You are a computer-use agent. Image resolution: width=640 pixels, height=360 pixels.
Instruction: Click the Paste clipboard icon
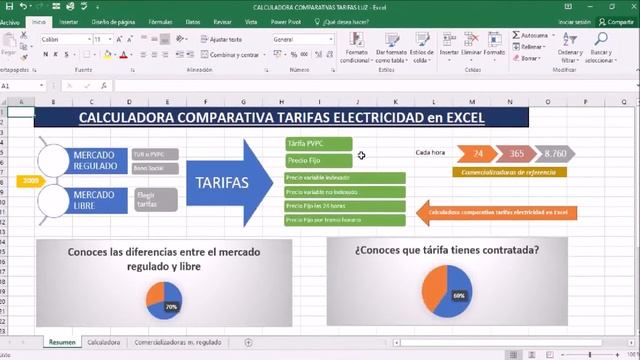pos(9,41)
